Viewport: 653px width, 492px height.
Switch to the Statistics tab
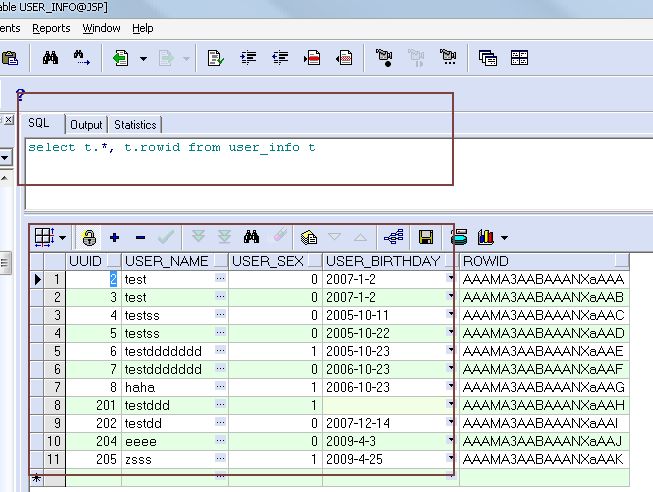click(x=135, y=125)
